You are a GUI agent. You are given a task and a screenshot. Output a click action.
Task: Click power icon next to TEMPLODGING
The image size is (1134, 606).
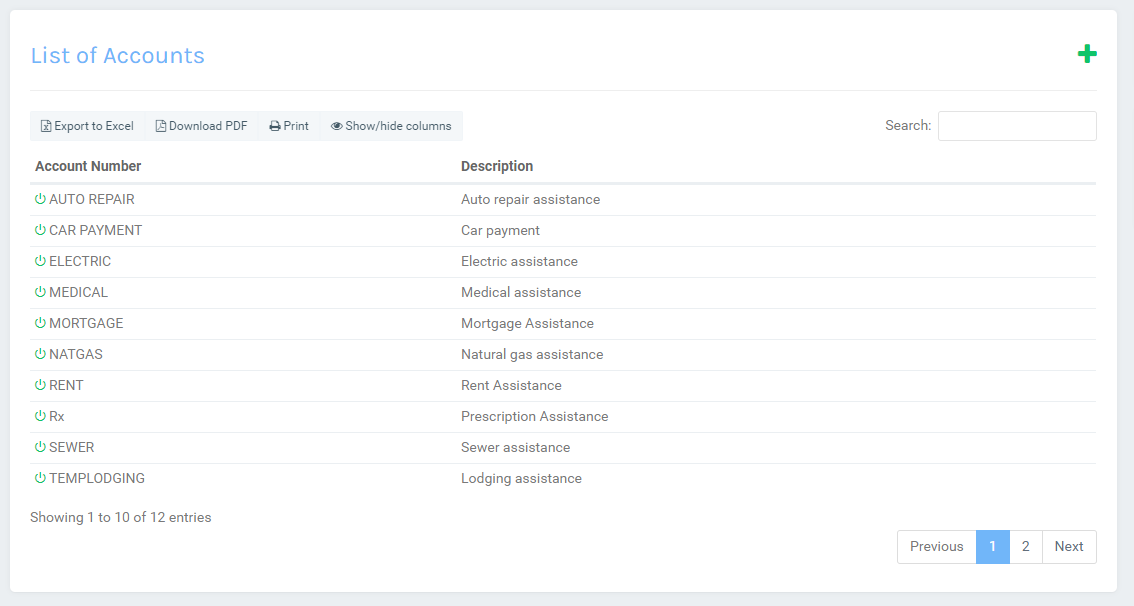pyautogui.click(x=40, y=478)
